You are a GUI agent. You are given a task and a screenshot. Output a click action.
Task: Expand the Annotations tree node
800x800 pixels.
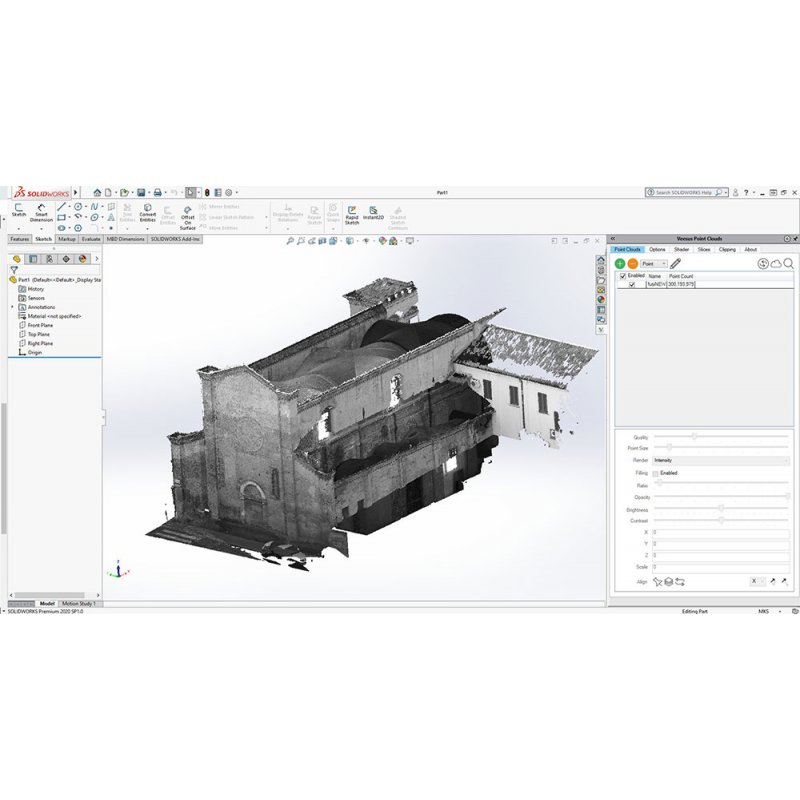13,307
